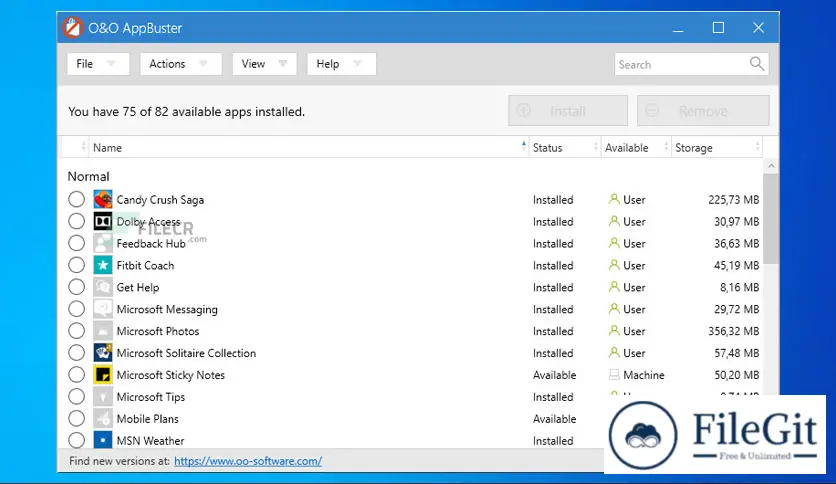Click the Microsoft Solitaire Collection icon
This screenshot has width=836, height=484.
tap(103, 352)
